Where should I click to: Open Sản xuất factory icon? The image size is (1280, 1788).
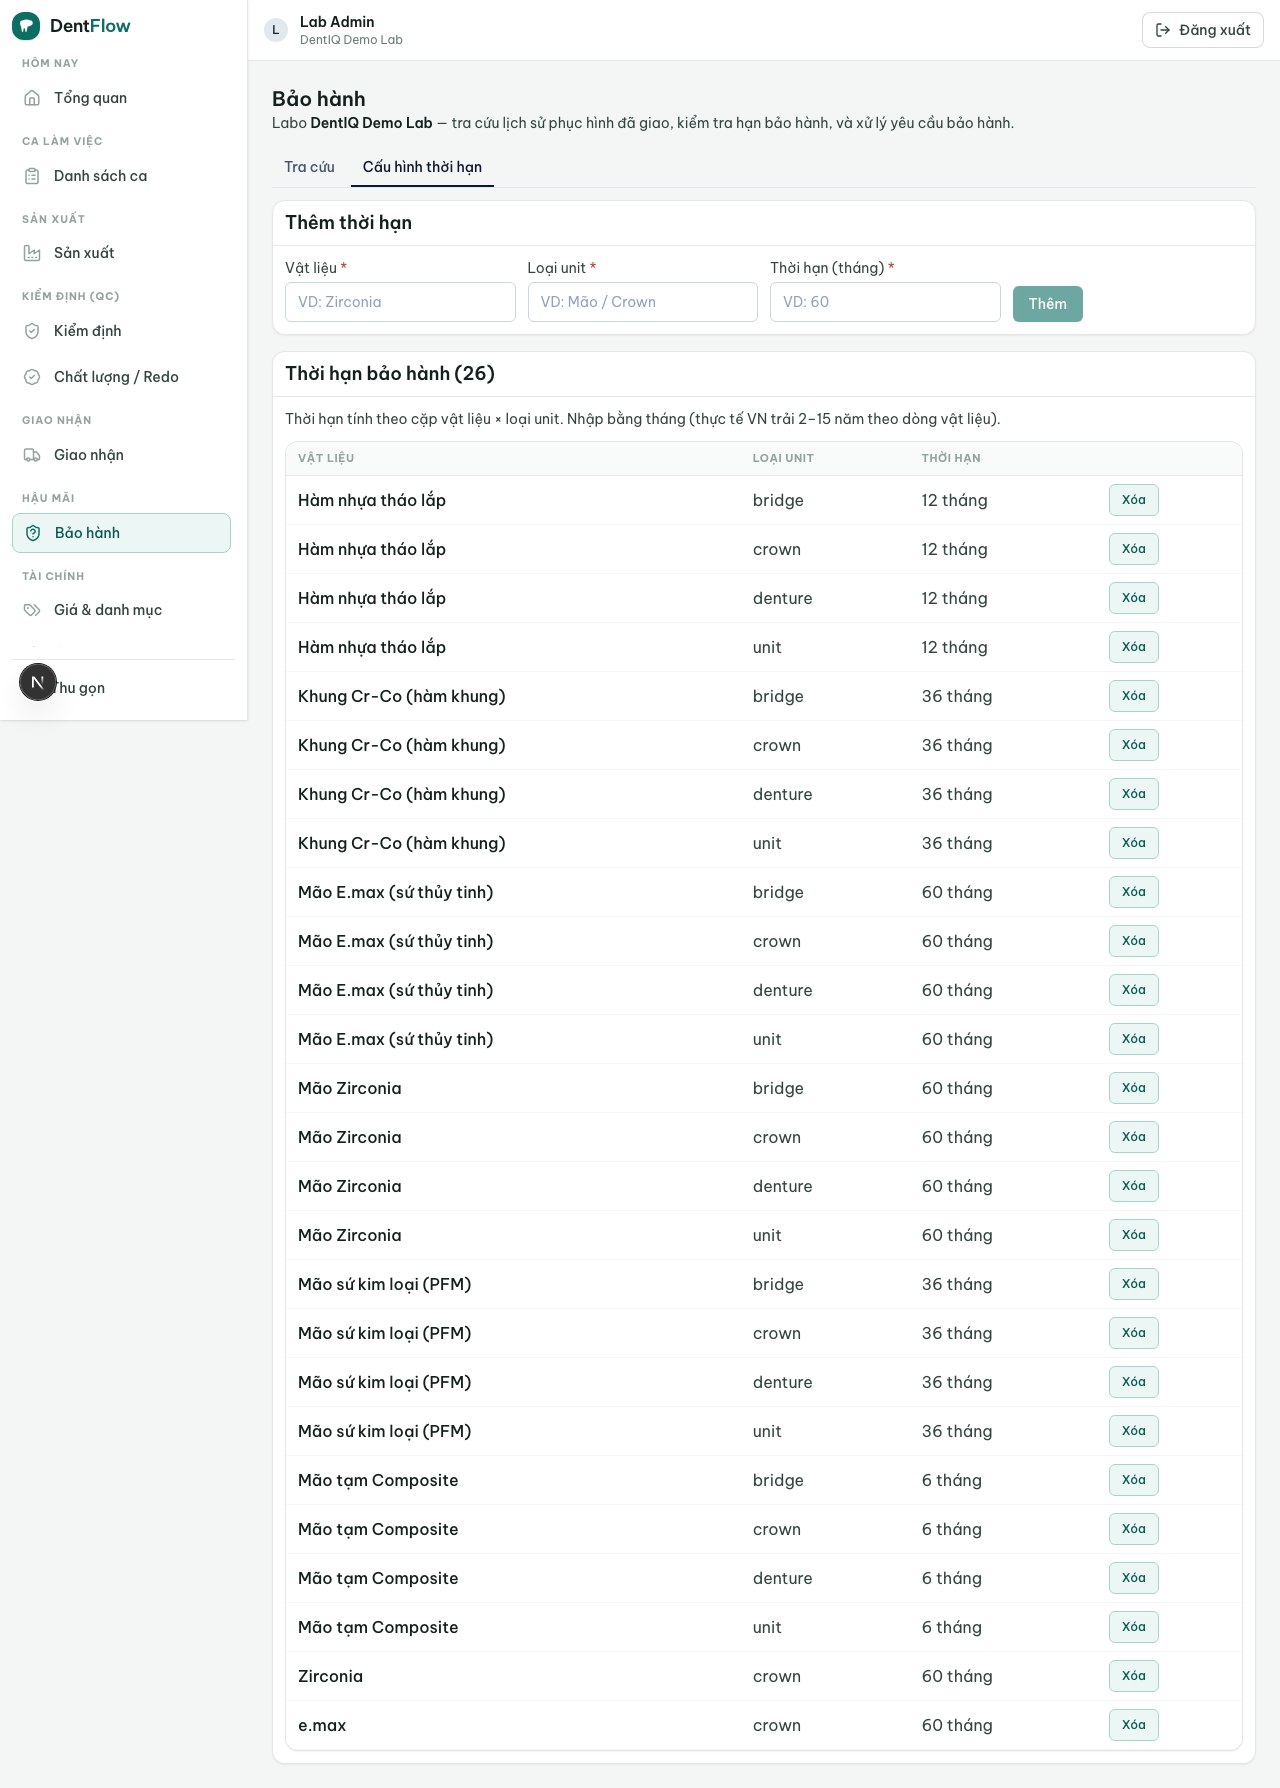pos(32,253)
